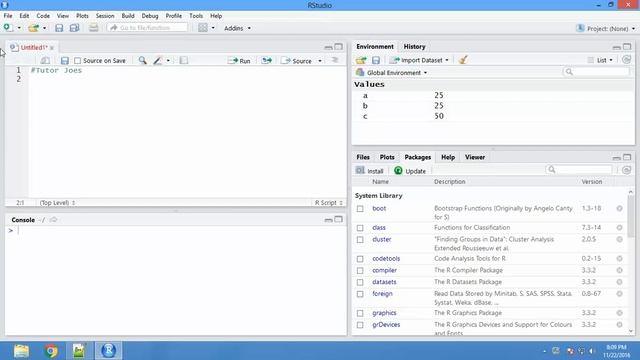The width and height of the screenshot is (640, 360).
Task: Open the Code menu
Action: 43,16
